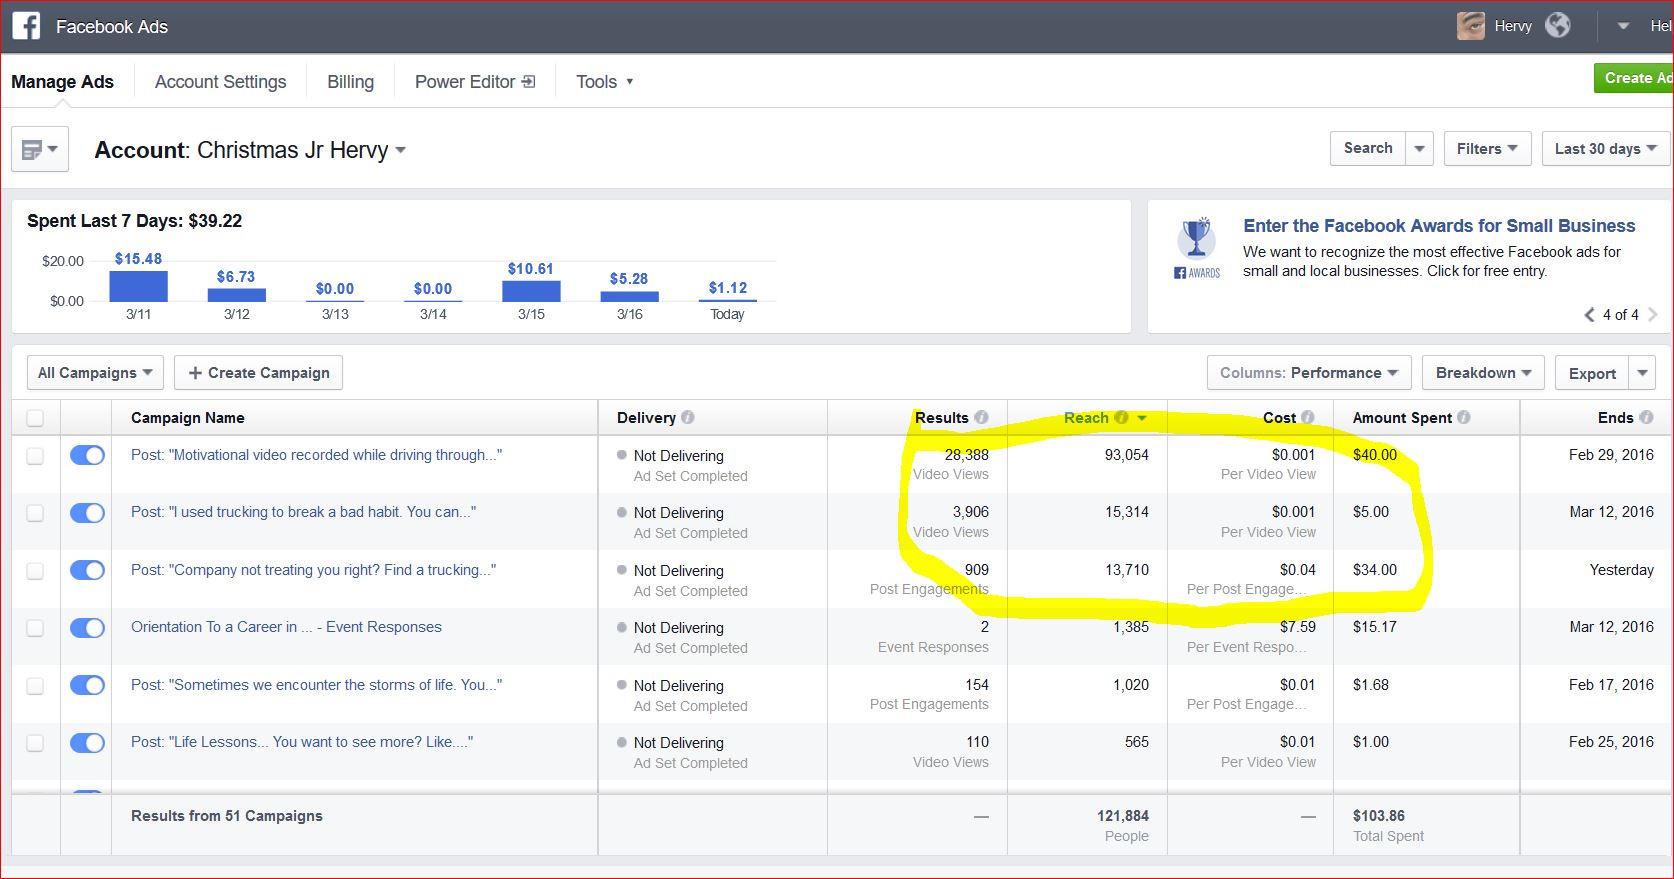Click the Hervy profile picture
Viewport: 1674px width, 879px height.
[1471, 26]
